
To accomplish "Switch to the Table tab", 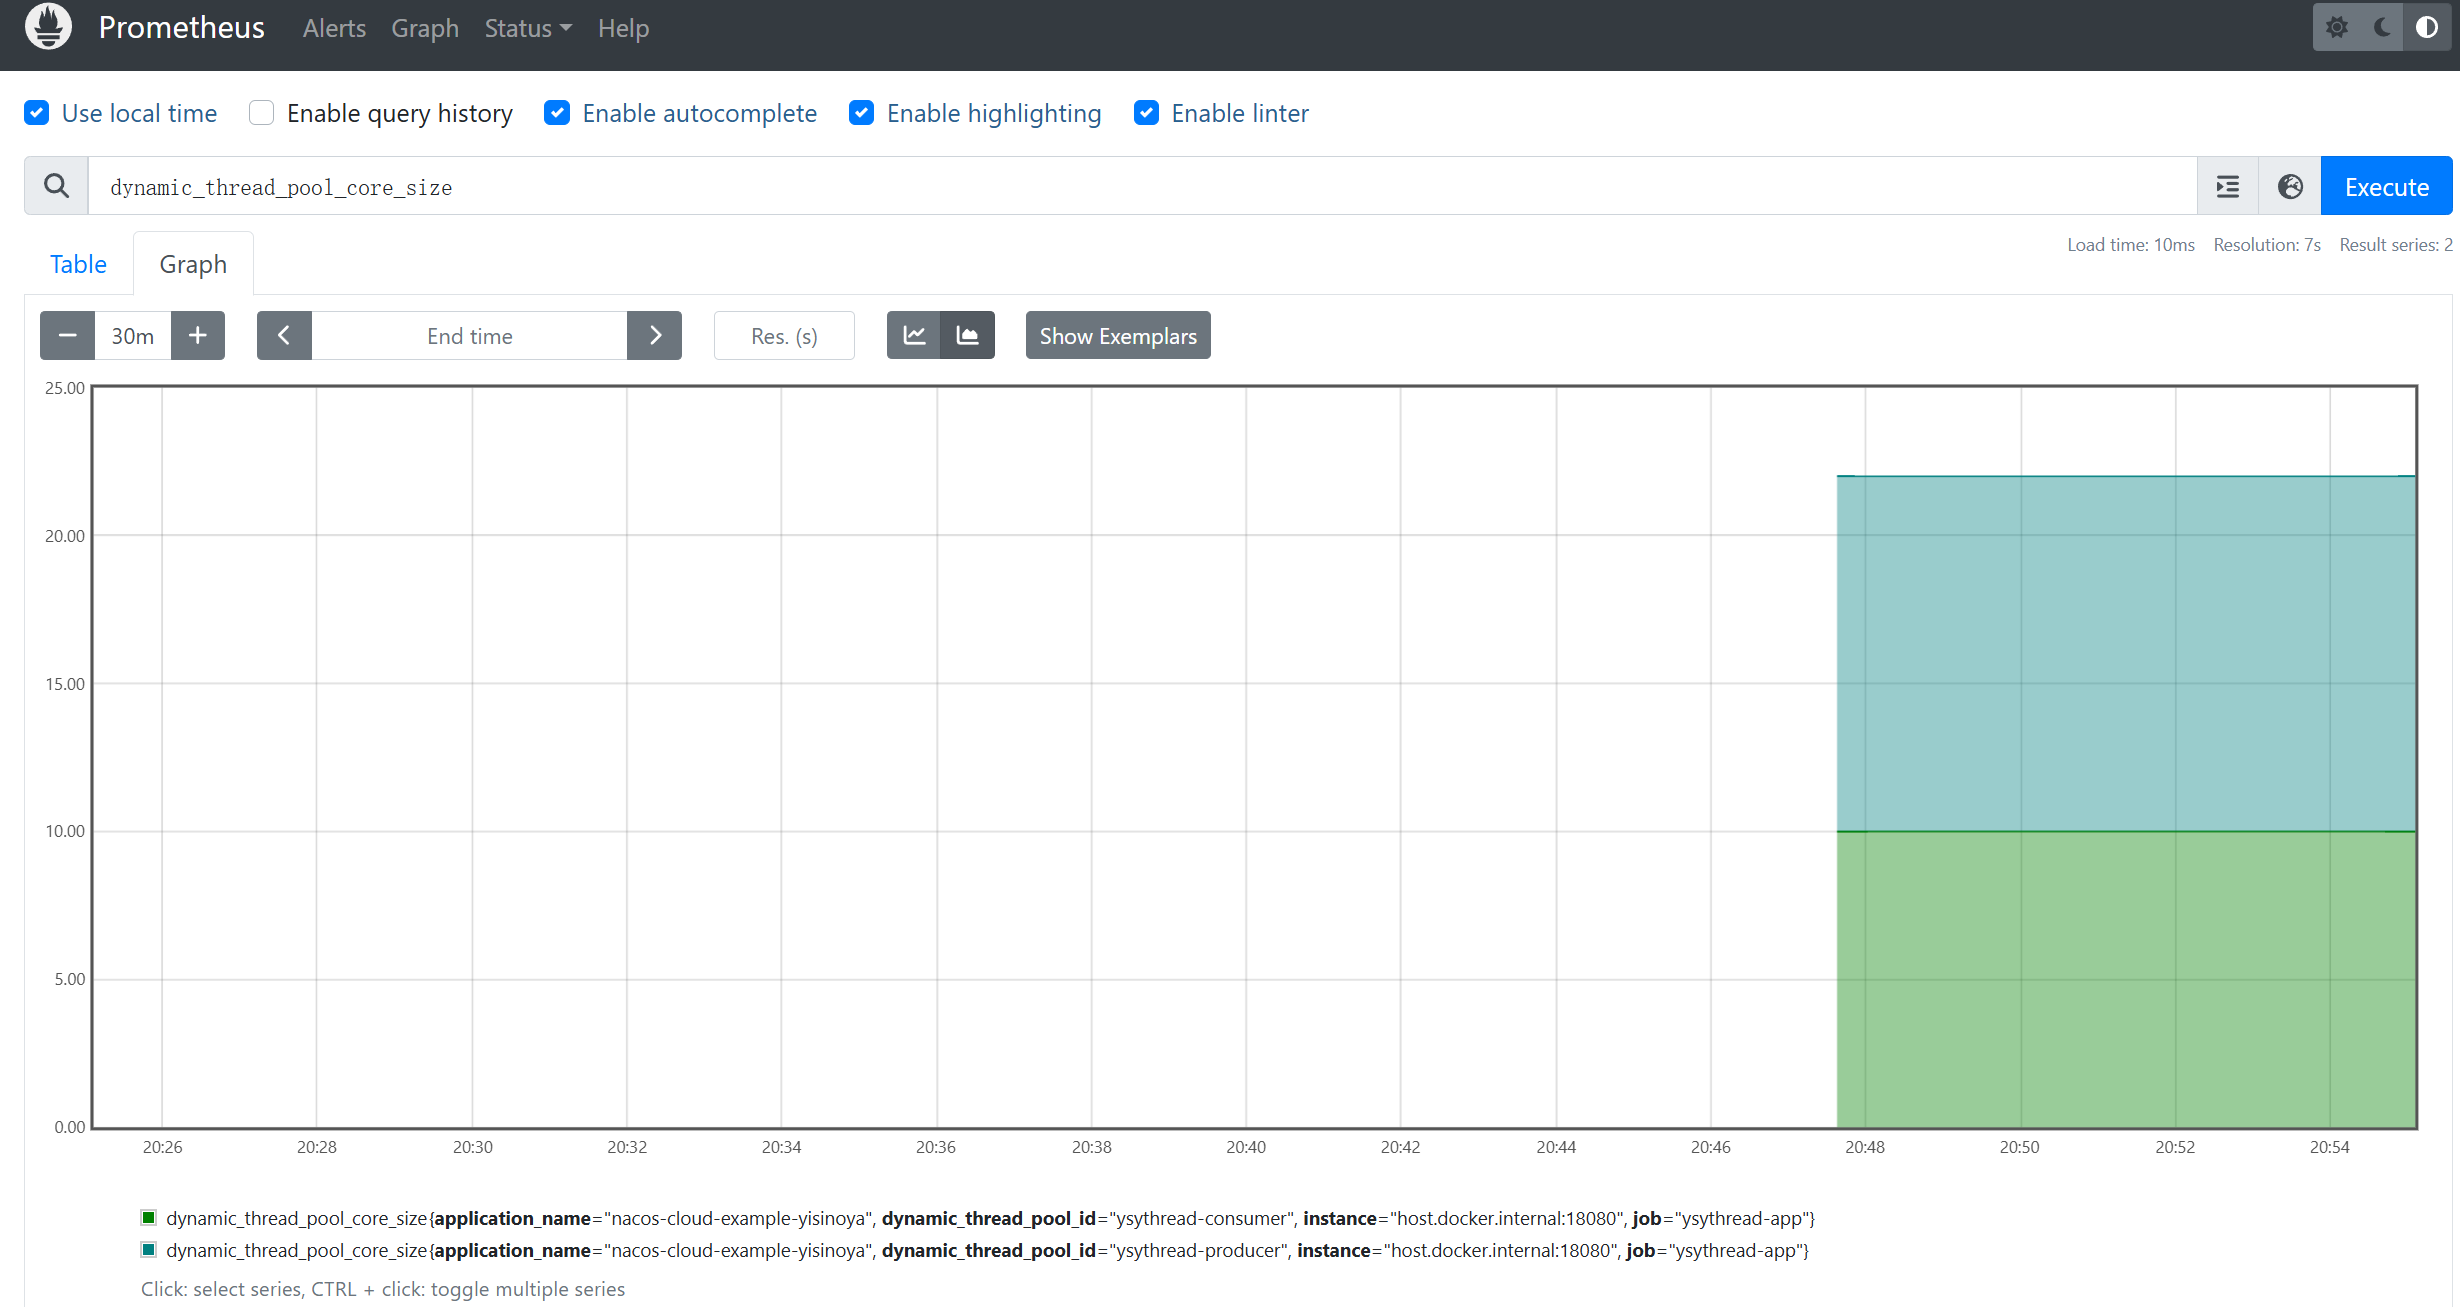I will point(78,264).
